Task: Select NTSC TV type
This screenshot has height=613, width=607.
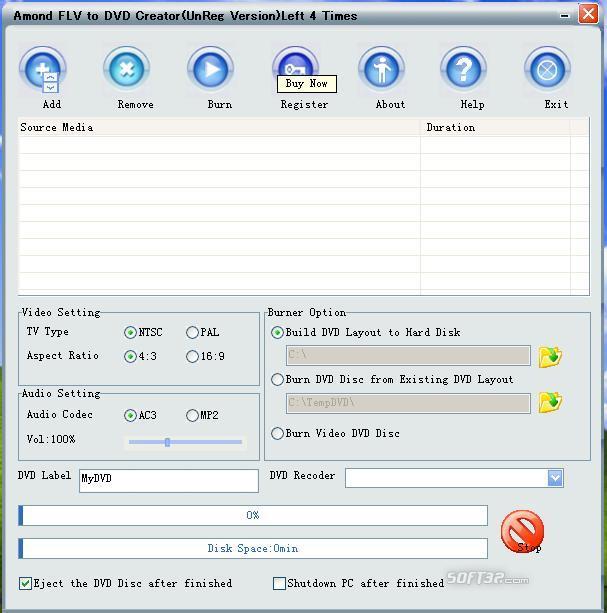Action: tap(130, 333)
